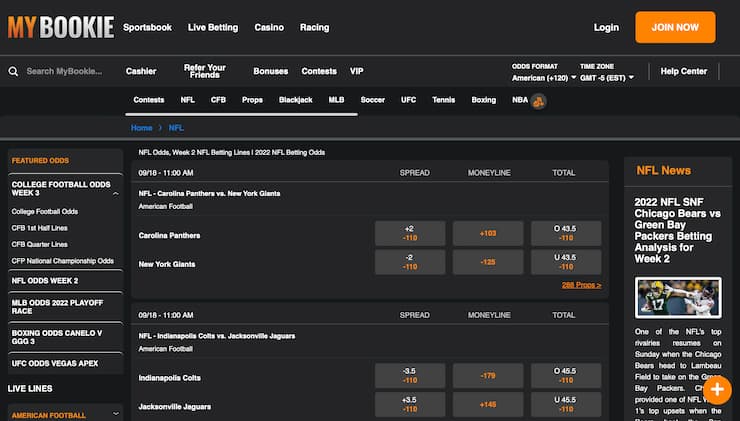Image resolution: width=740 pixels, height=421 pixels.
Task: Pick Over 45.5 total
Action: [566, 376]
